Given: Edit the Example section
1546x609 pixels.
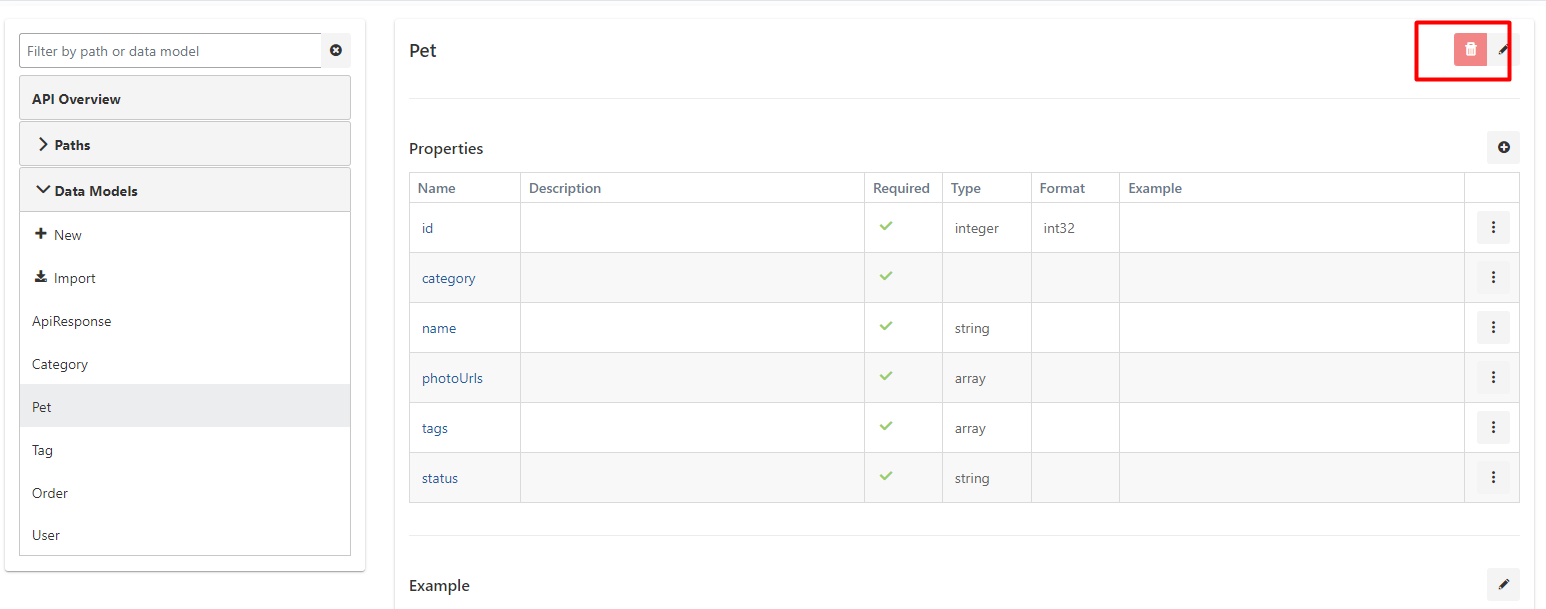Looking at the screenshot, I should pos(1503,584).
